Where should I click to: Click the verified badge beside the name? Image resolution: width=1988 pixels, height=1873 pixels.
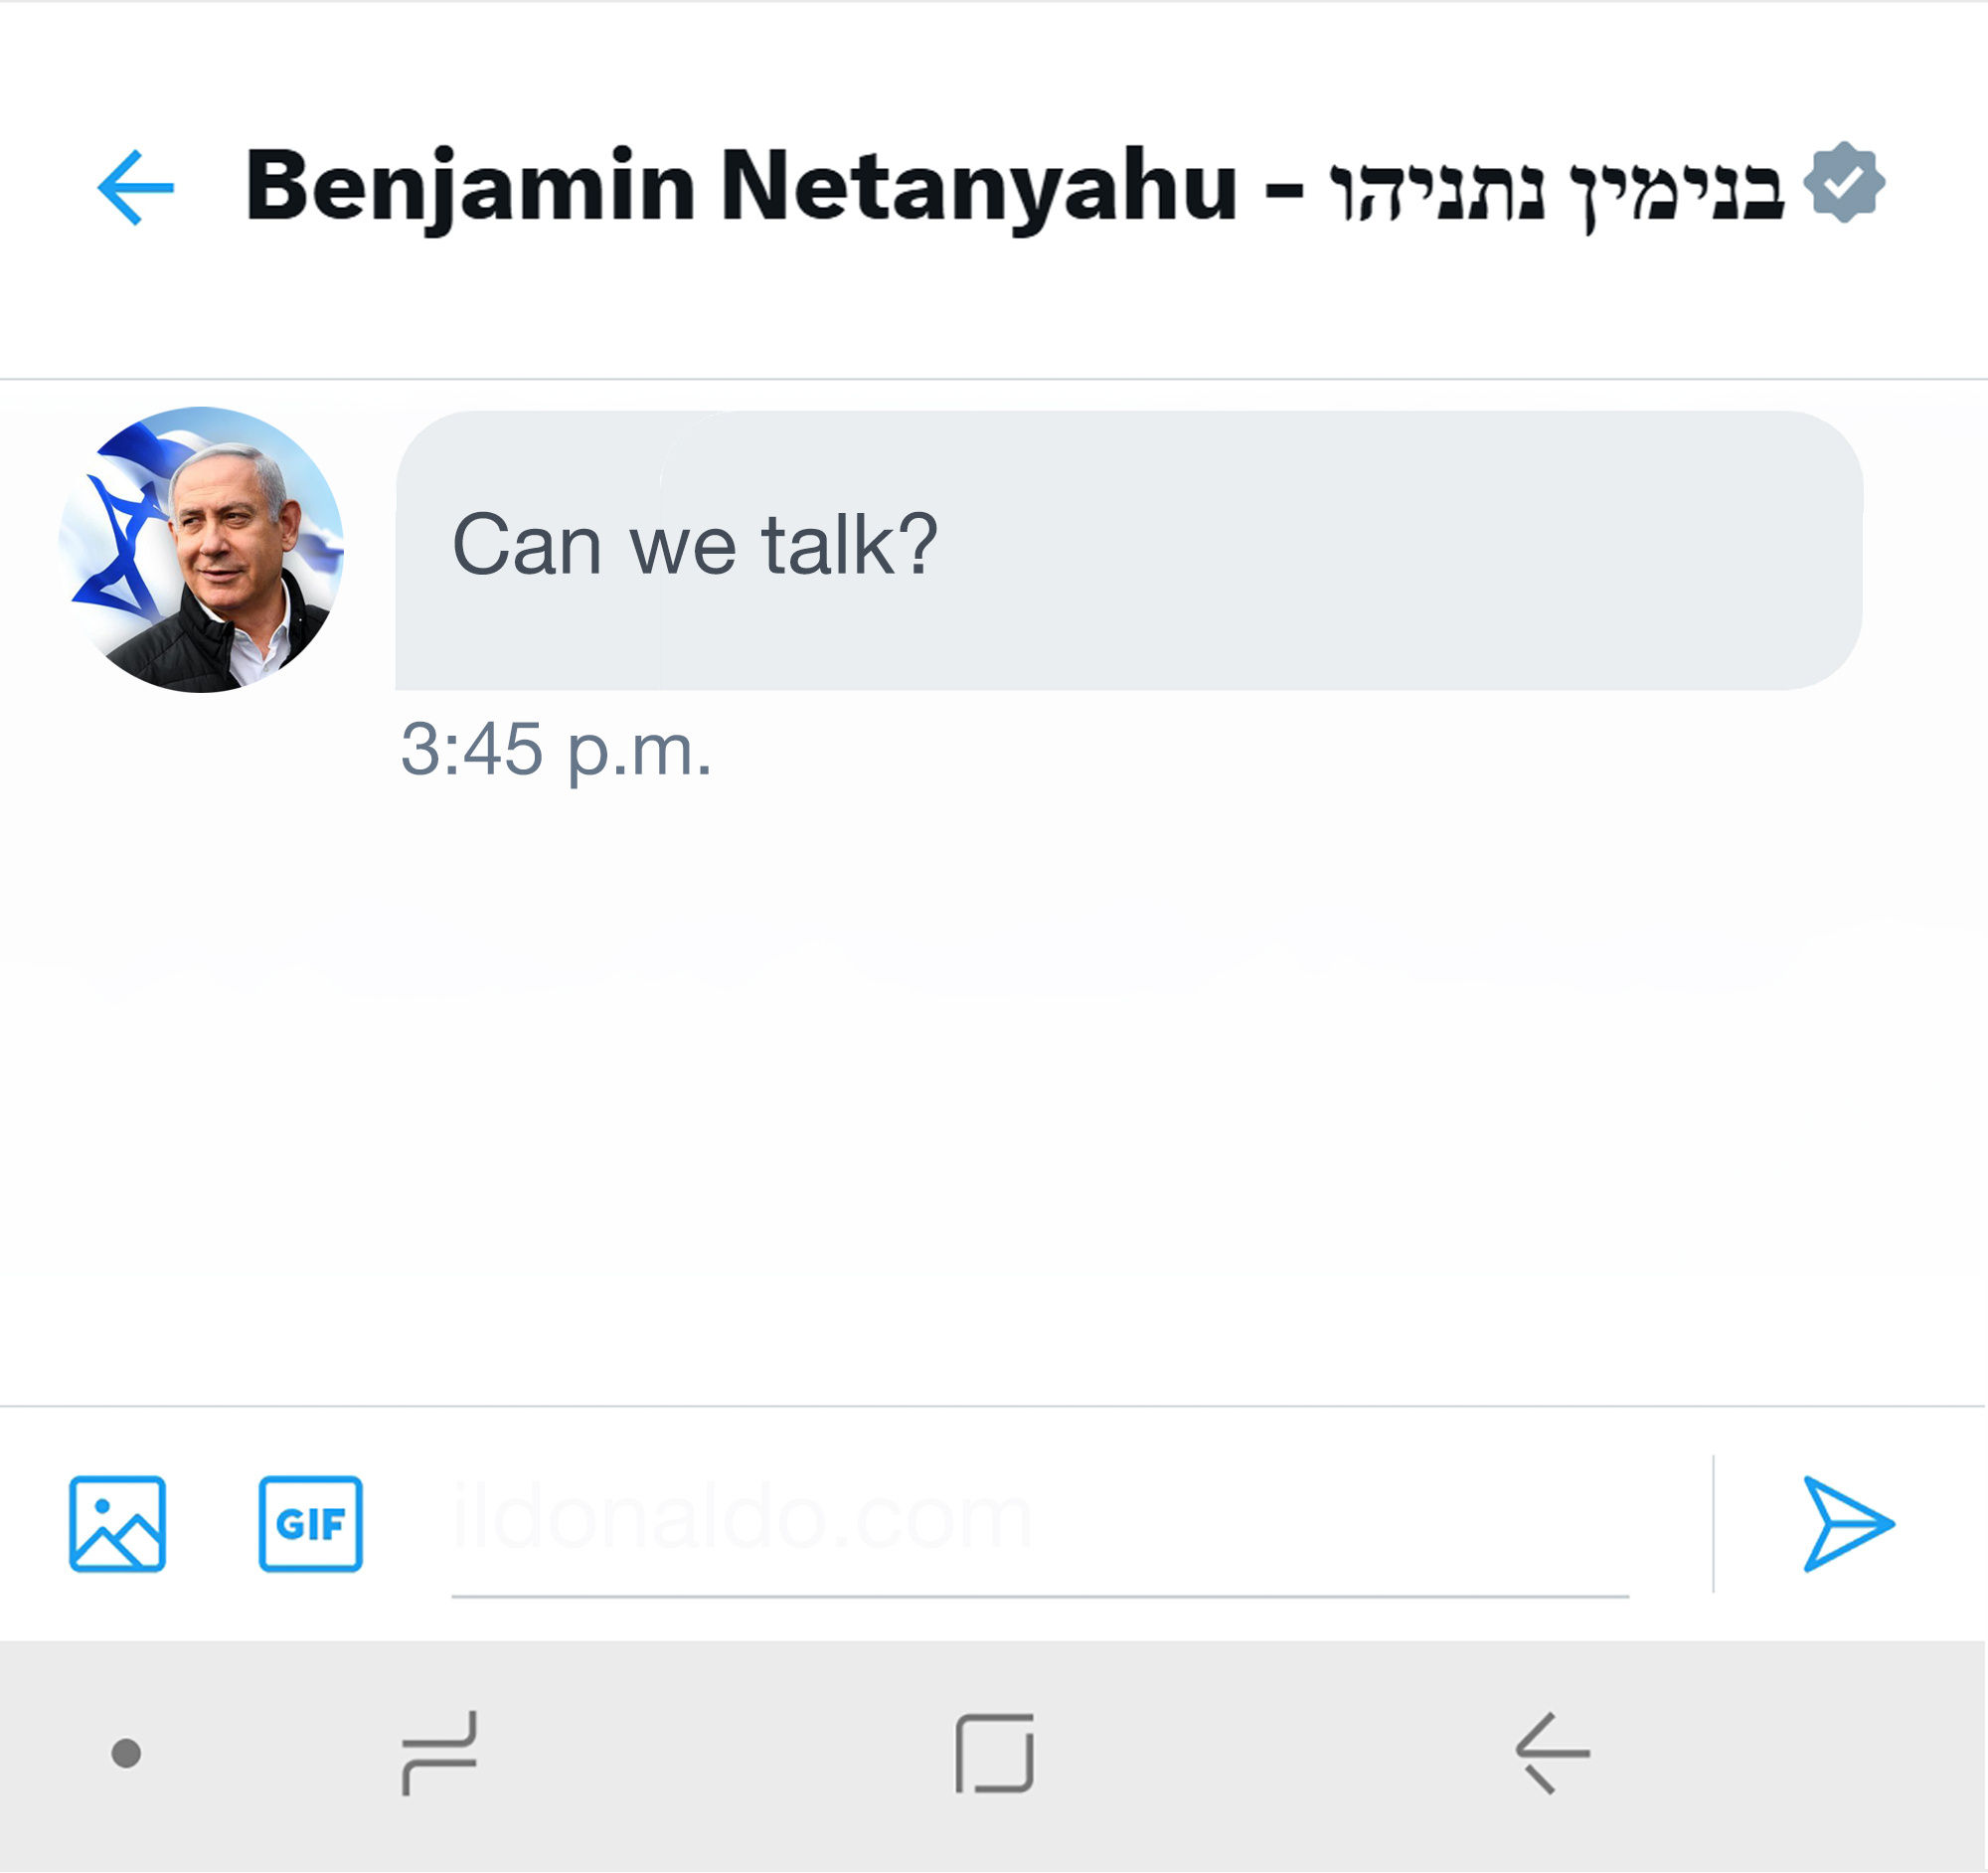tap(1845, 183)
